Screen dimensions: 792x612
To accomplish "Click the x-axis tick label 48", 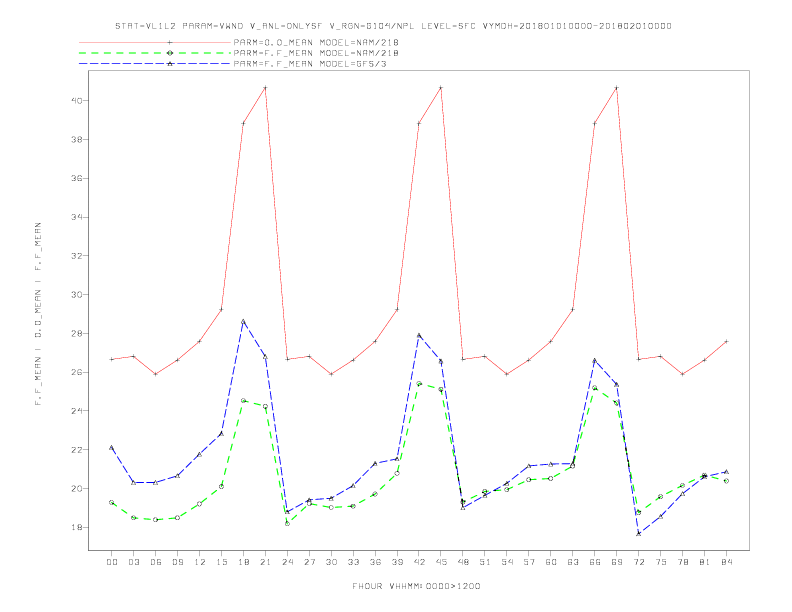I will pos(463,562).
